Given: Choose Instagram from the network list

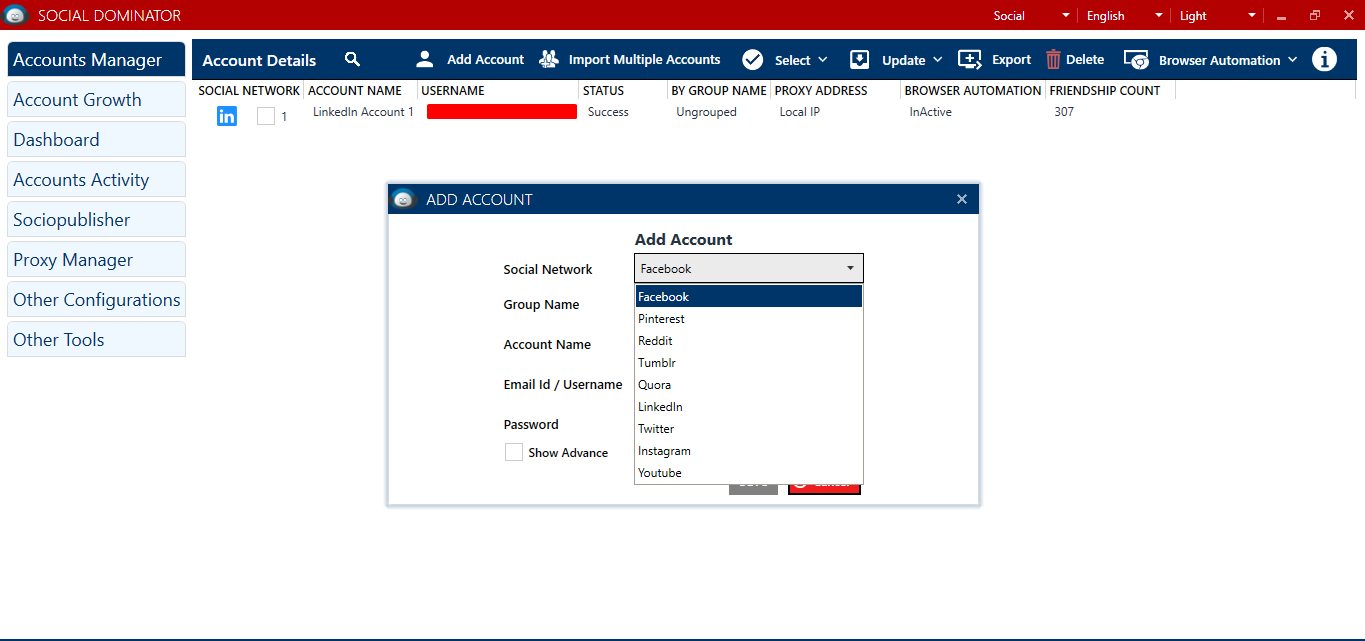Looking at the screenshot, I should coord(749,450).
